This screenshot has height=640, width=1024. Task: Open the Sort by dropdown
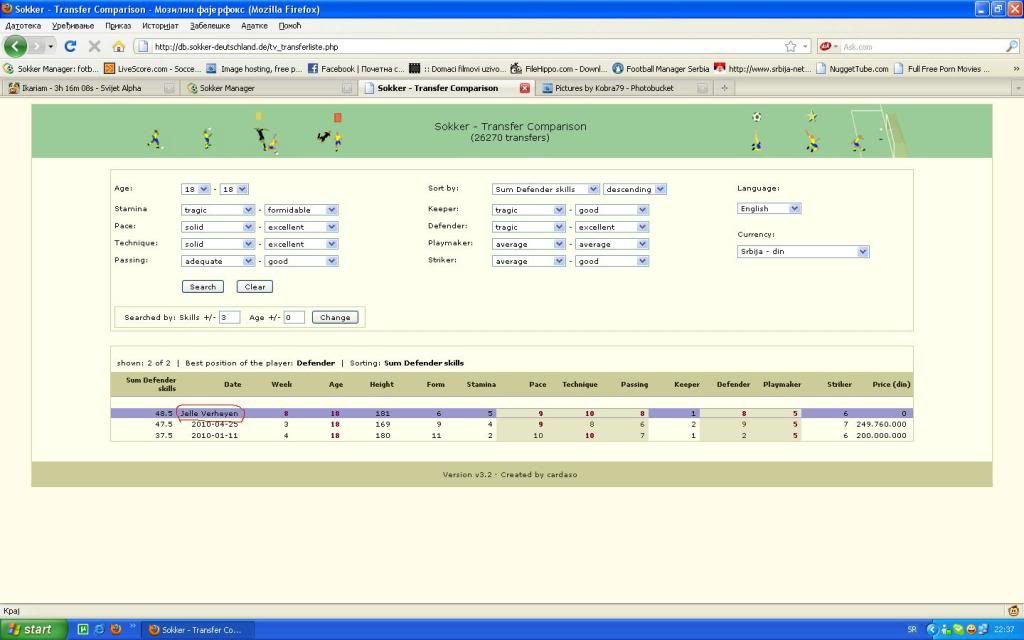pyautogui.click(x=545, y=189)
